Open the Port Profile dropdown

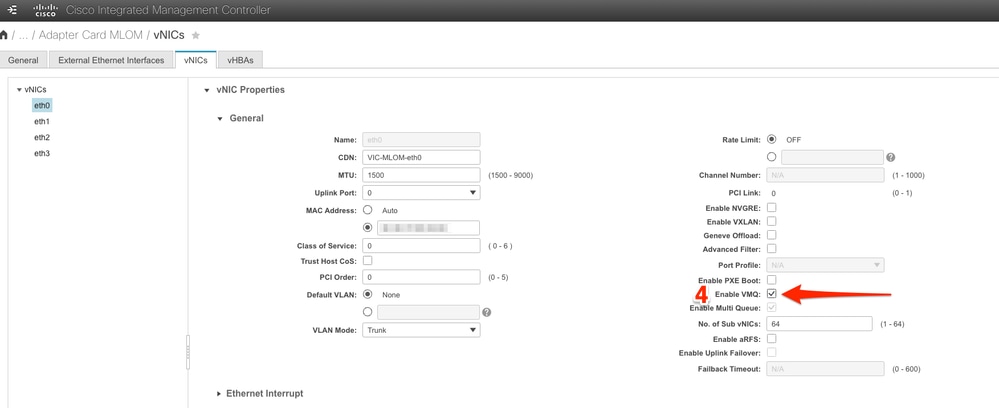point(825,265)
